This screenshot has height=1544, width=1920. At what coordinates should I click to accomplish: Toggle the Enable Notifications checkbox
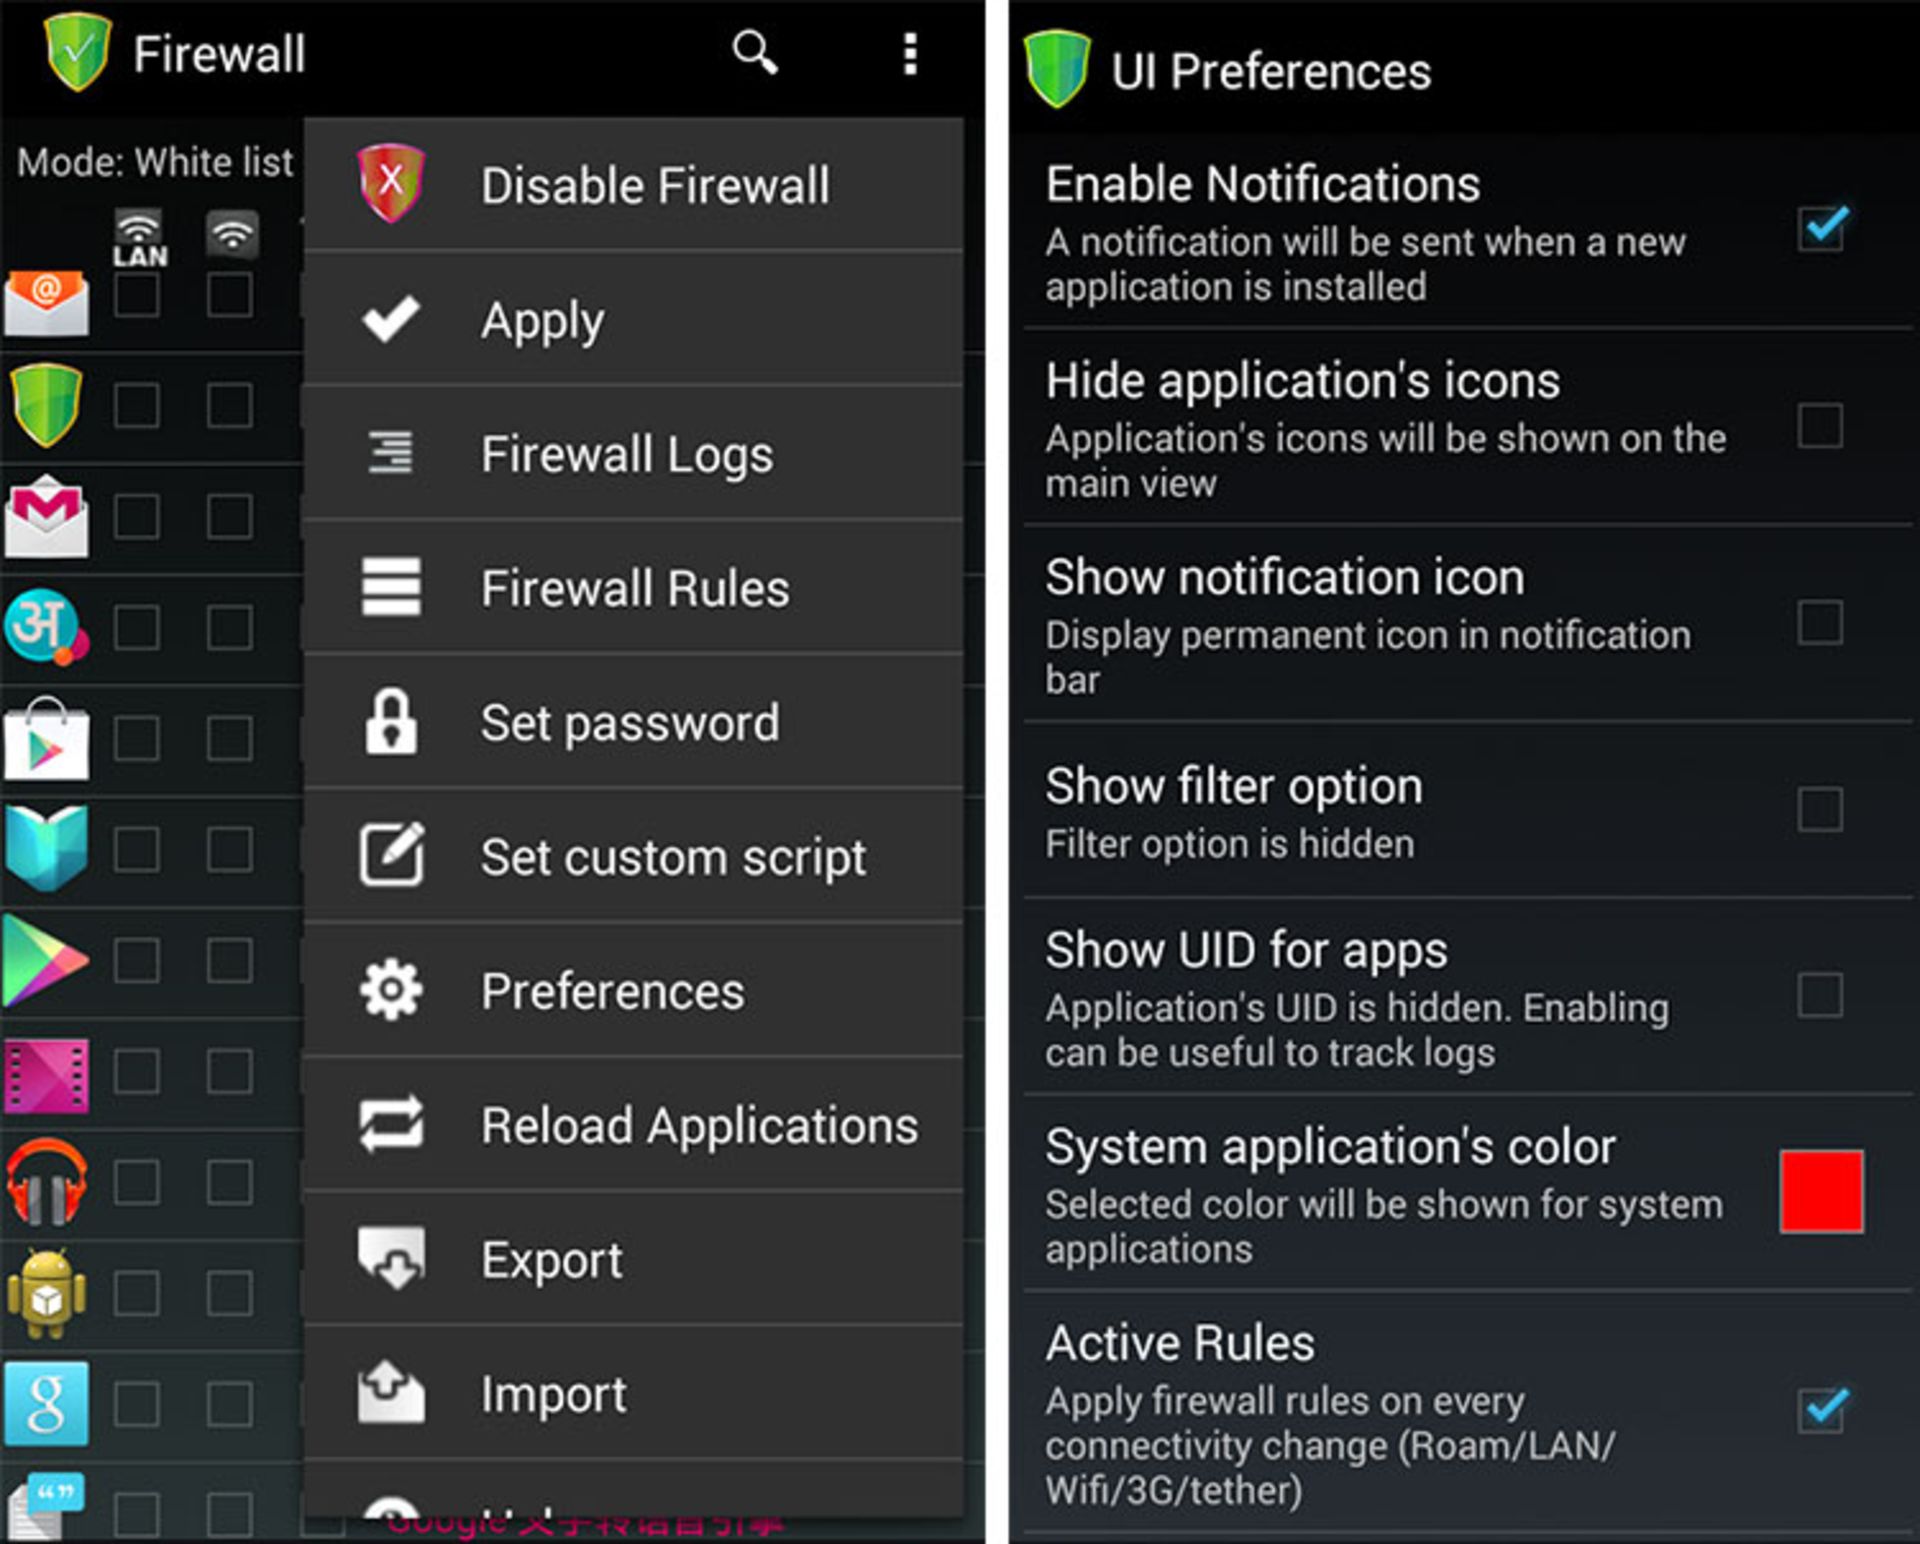(1821, 229)
